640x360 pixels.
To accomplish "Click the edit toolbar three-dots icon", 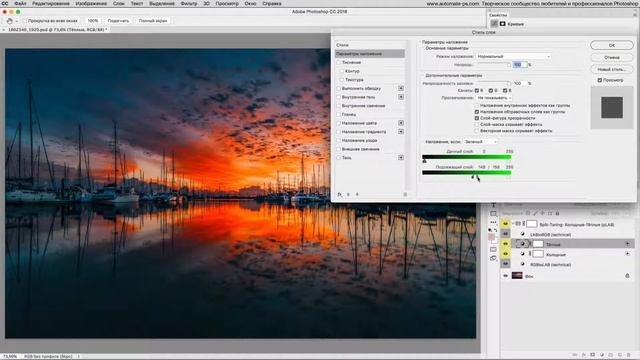I will pyautogui.click(x=493, y=222).
